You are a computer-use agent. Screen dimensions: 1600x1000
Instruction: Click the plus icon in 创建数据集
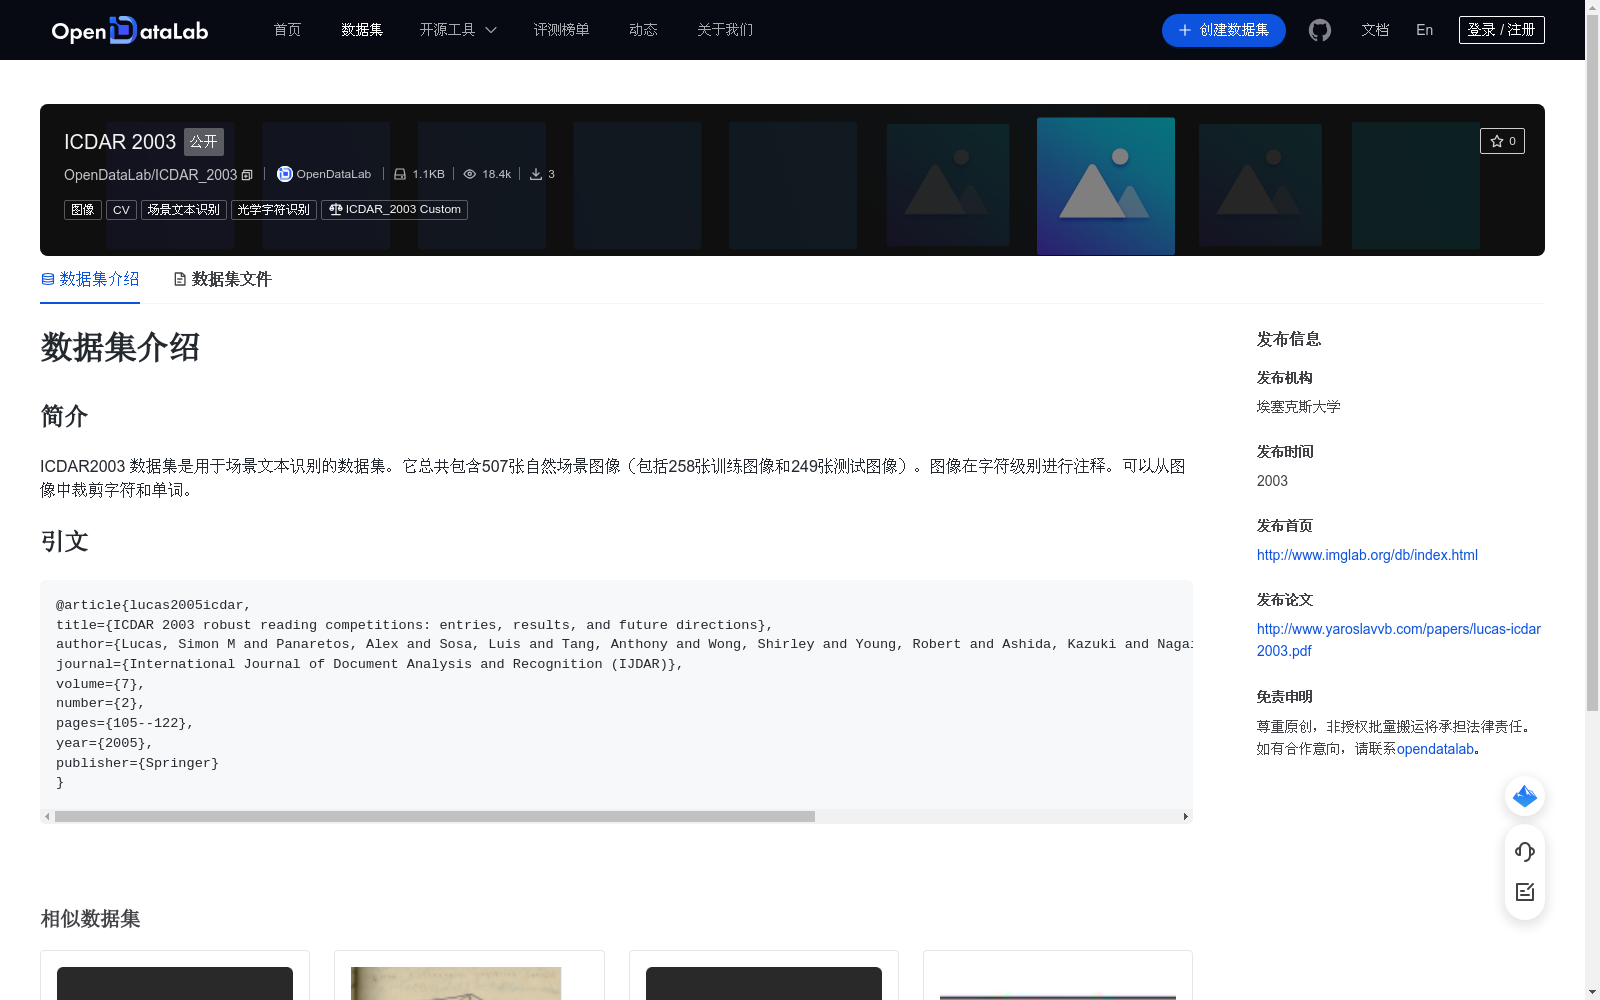1185,30
